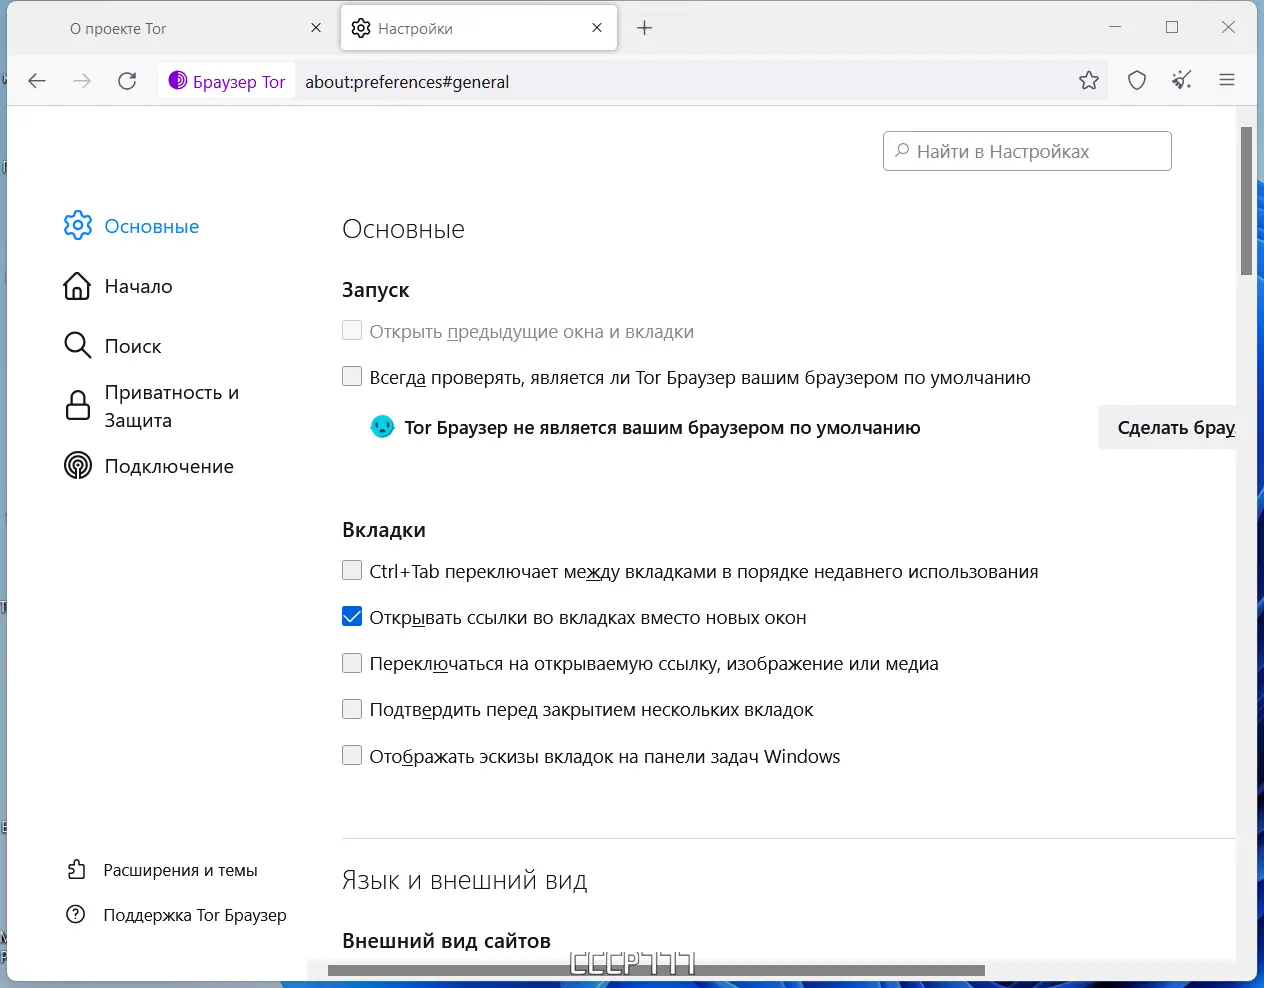This screenshot has width=1264, height=988.
Task: Click the puzzle icon for Расширения и темы
Action: 77,870
